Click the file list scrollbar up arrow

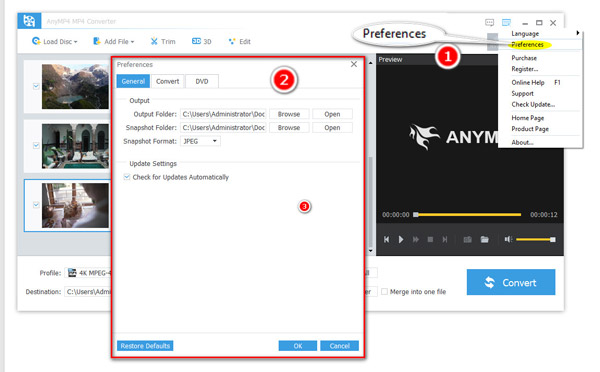click(370, 63)
